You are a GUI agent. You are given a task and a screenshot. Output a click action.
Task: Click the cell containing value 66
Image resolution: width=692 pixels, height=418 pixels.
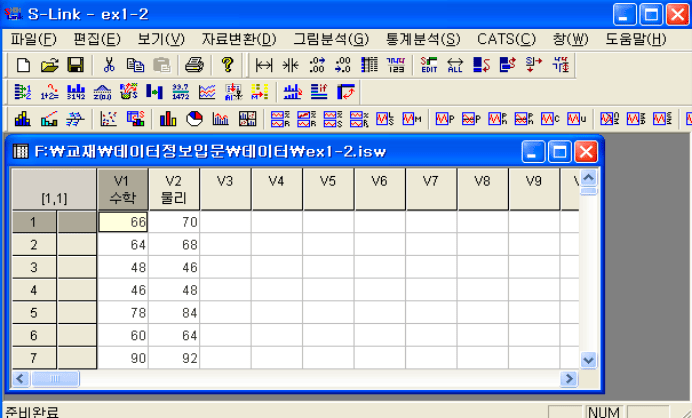click(x=123, y=221)
